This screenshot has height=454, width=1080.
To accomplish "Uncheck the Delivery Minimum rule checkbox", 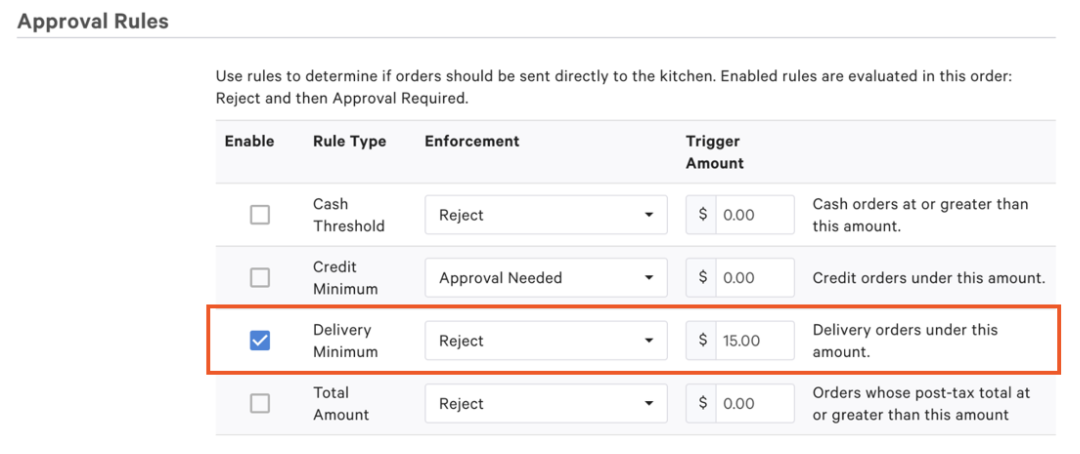I will pos(260,341).
